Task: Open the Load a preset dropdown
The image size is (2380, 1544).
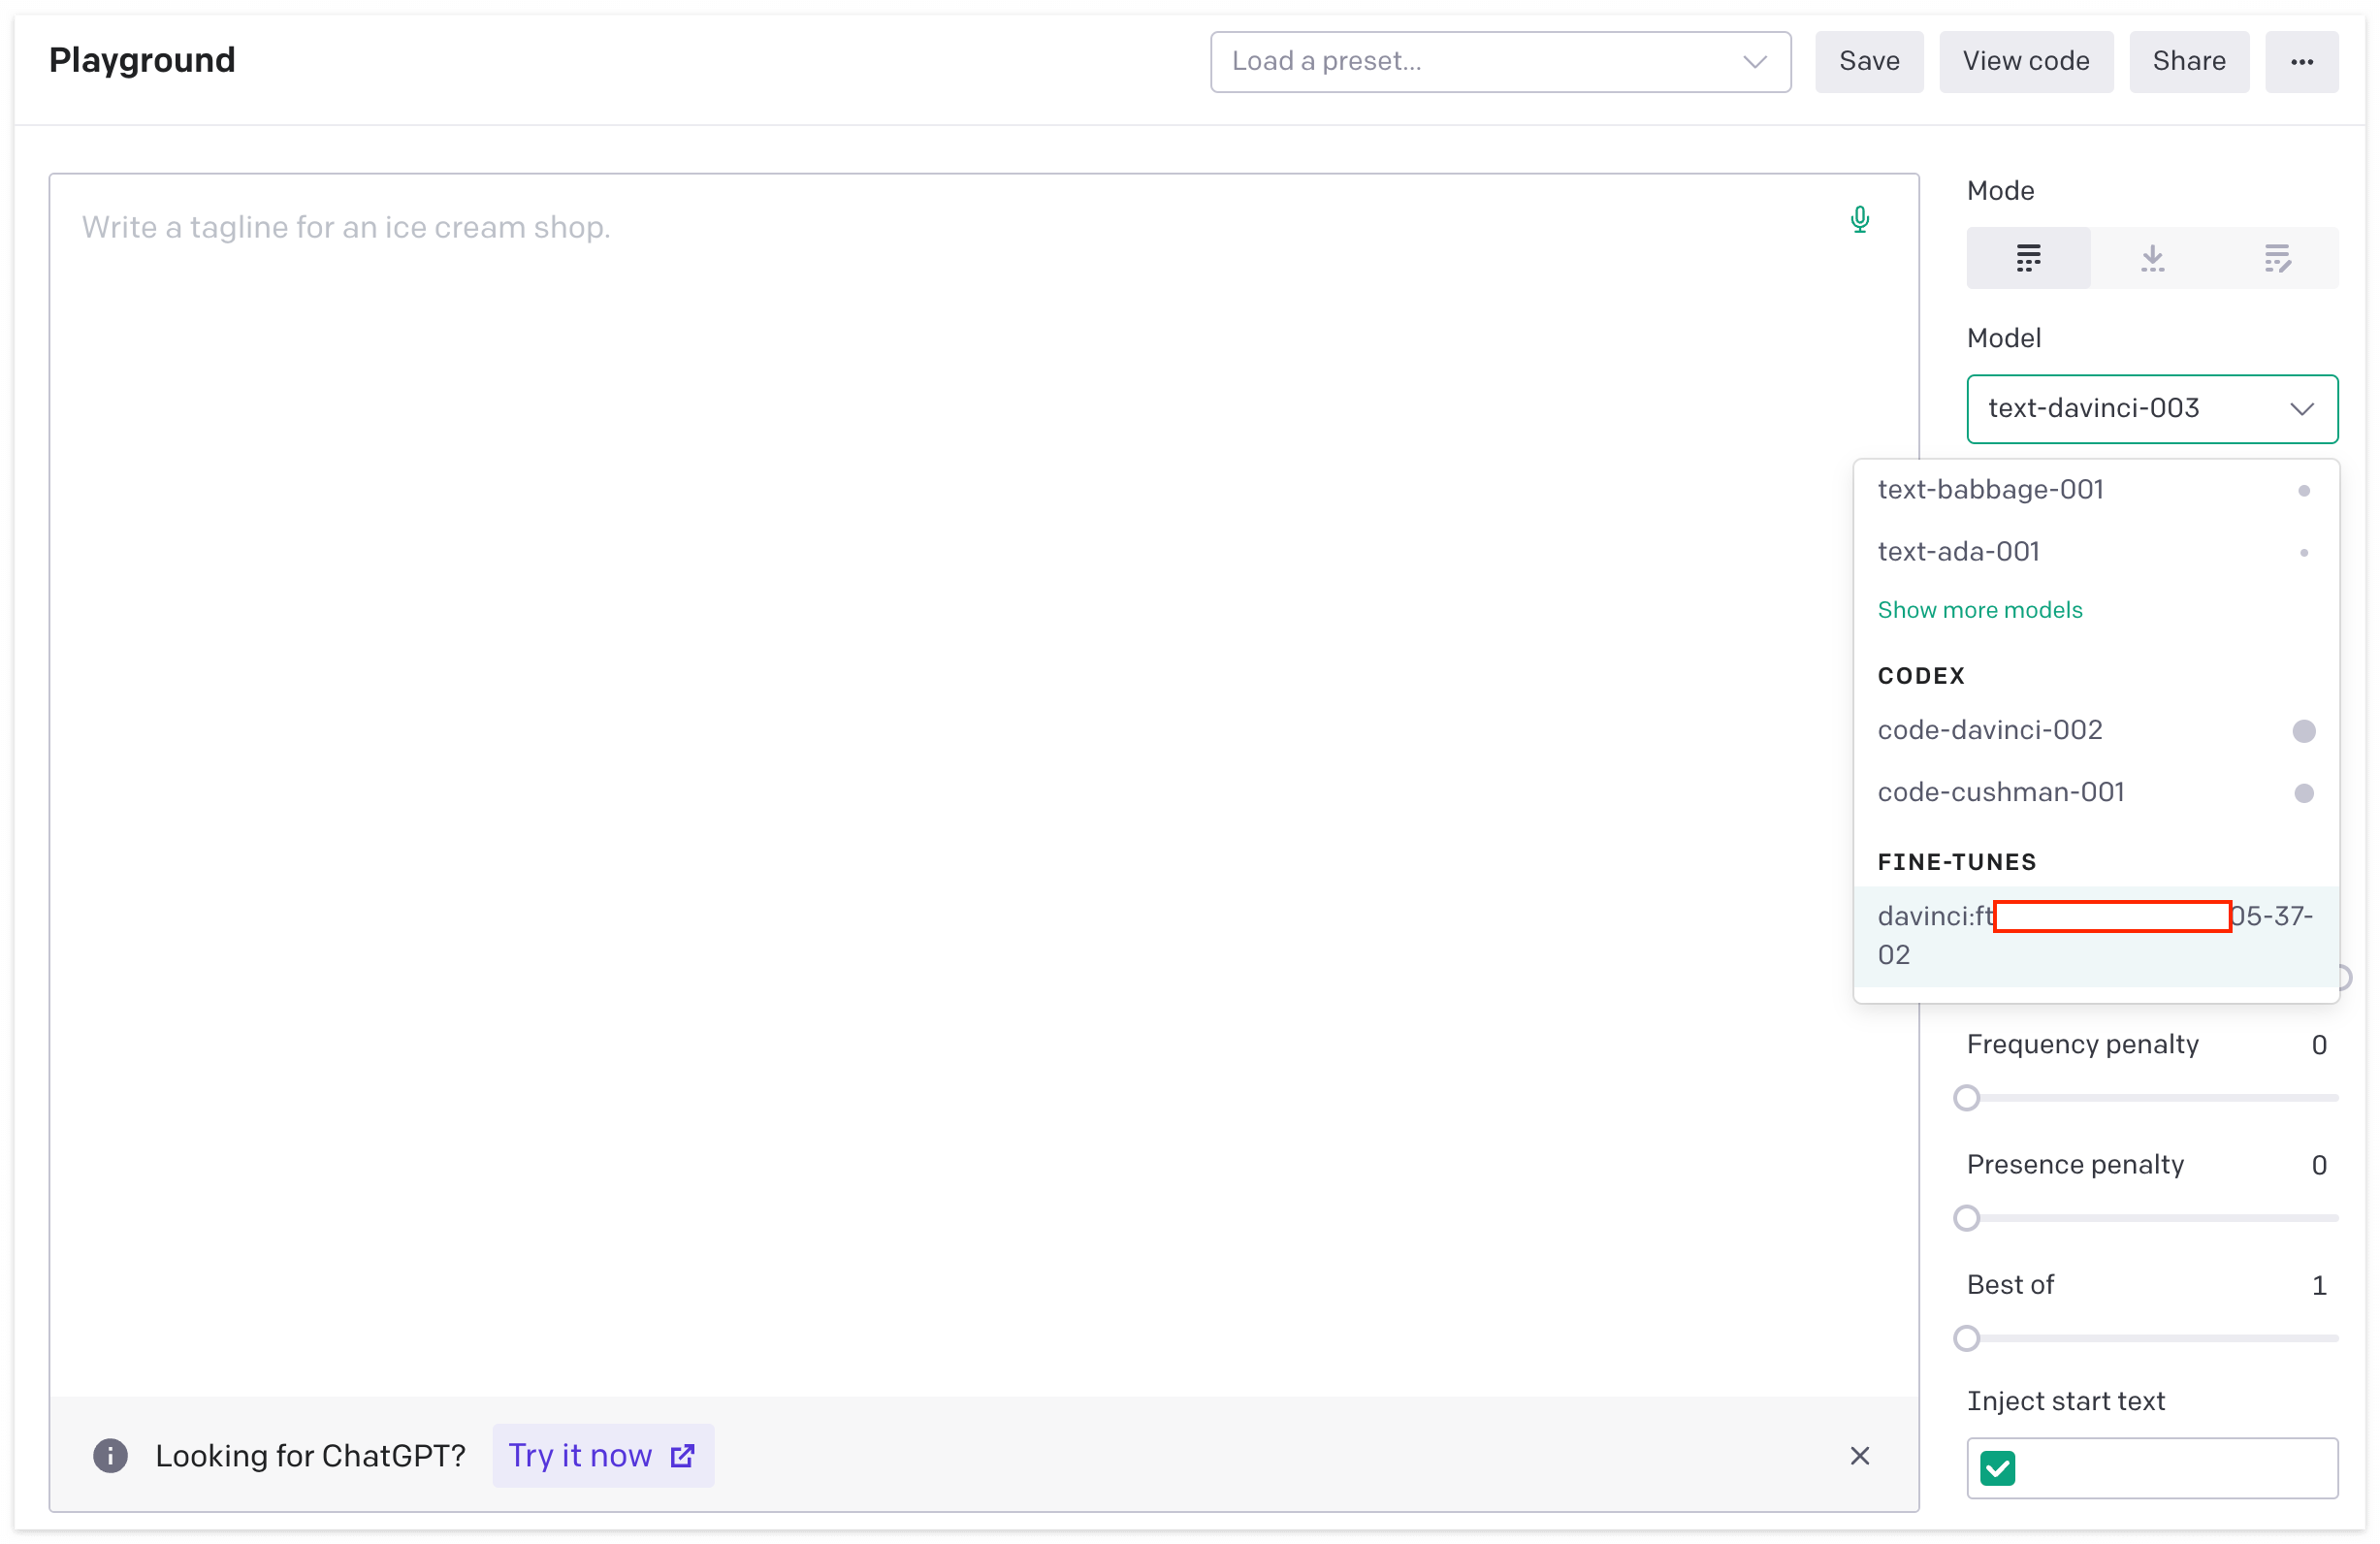Action: 1499,62
